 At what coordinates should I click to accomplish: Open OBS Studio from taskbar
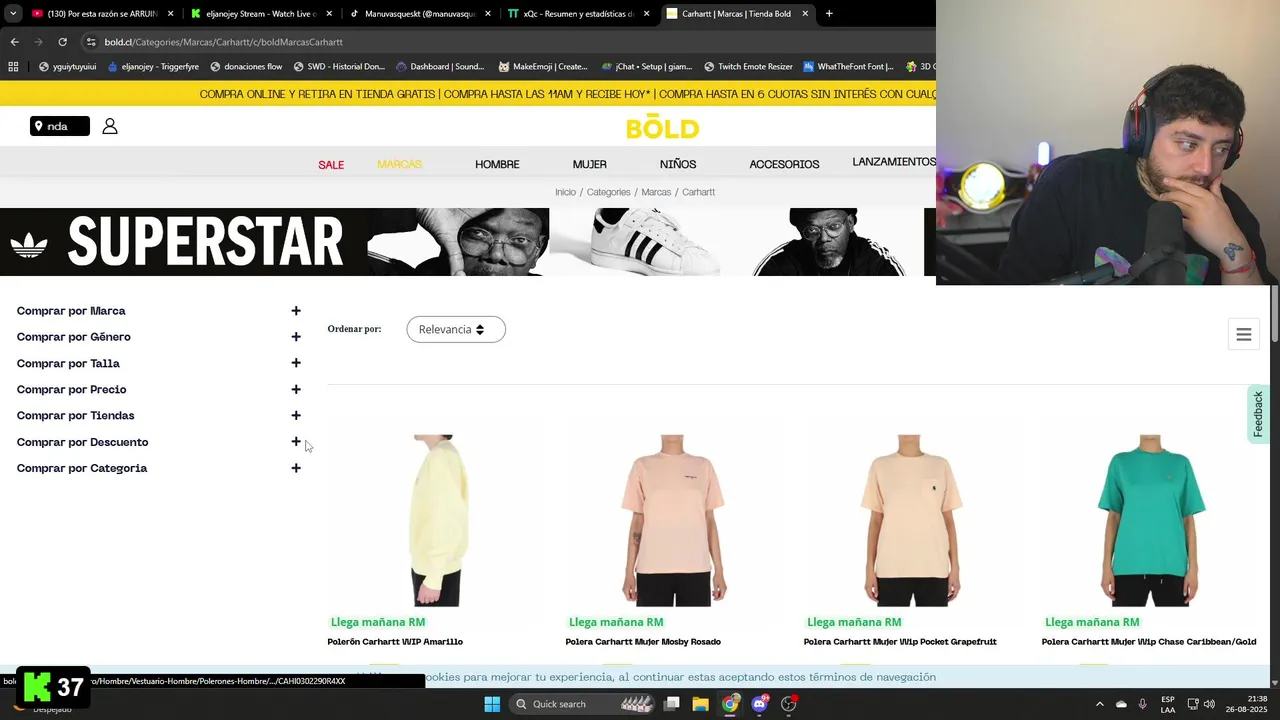(789, 704)
